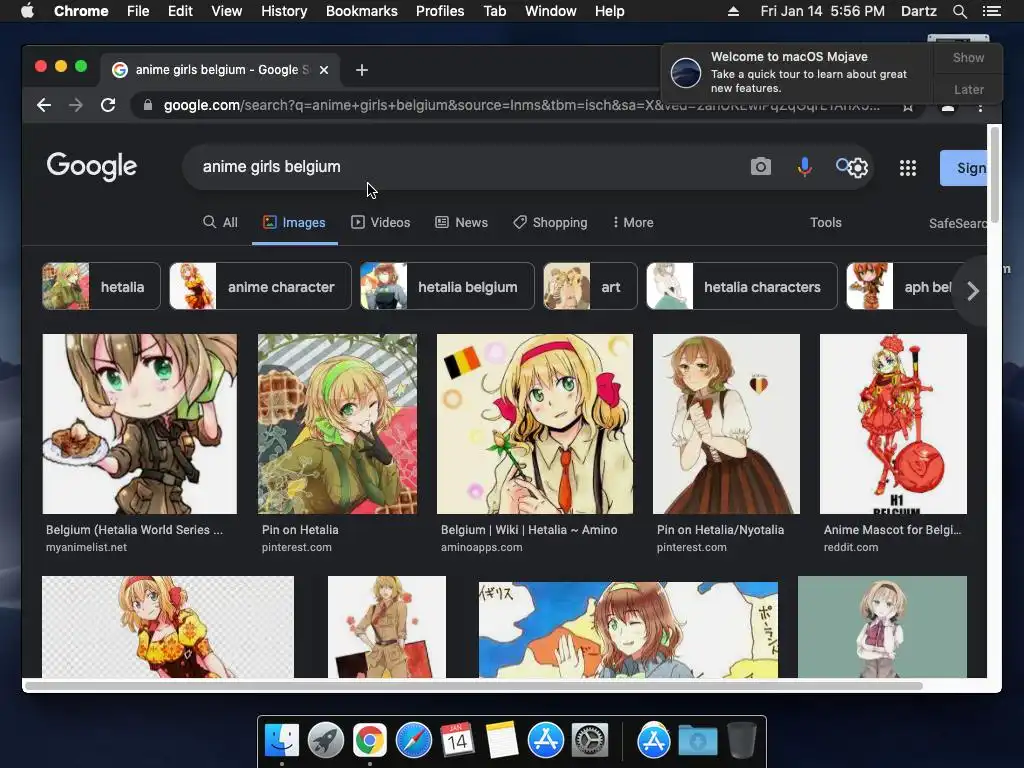The height and width of the screenshot is (768, 1024).
Task: Open the Belgium Wiki Hetalia Amino image
Action: [x=535, y=424]
